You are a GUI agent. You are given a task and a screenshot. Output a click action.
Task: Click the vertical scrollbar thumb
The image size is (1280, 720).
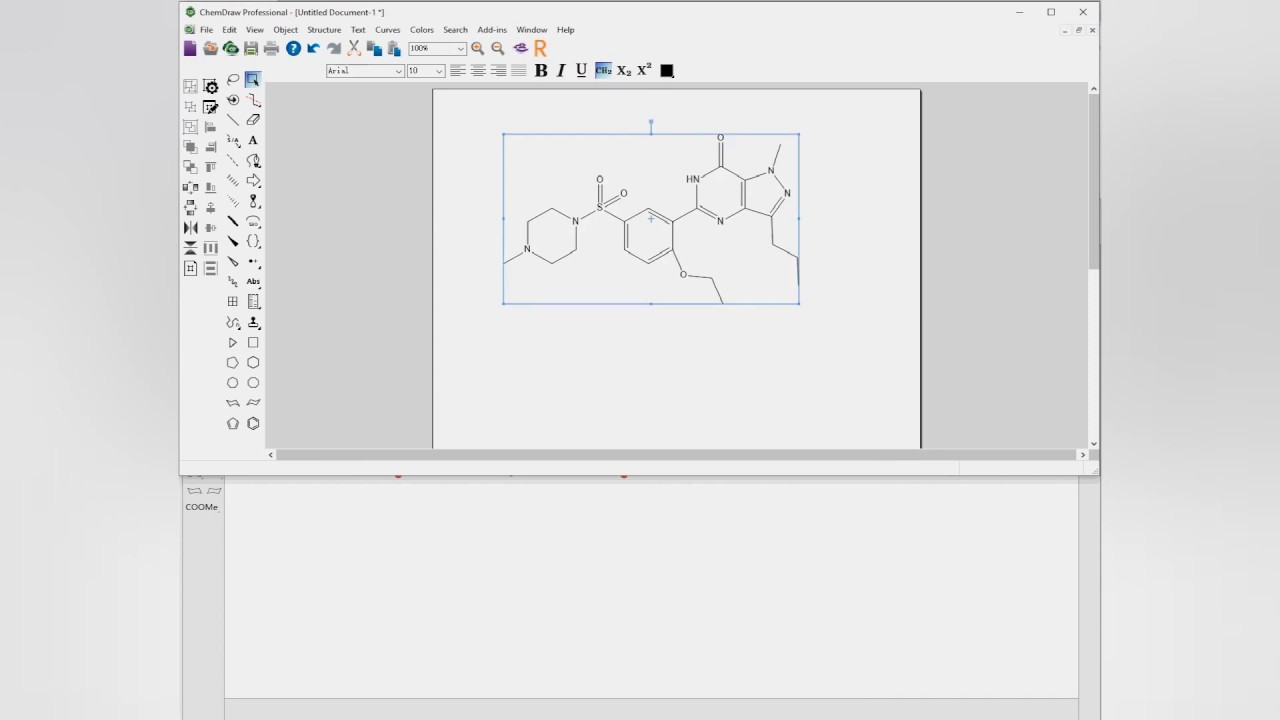click(x=1094, y=182)
